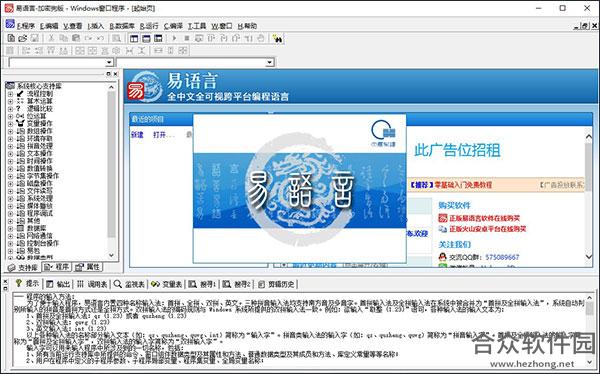Switch to the 变量表 tab
600x374 pixels.
(x=166, y=284)
